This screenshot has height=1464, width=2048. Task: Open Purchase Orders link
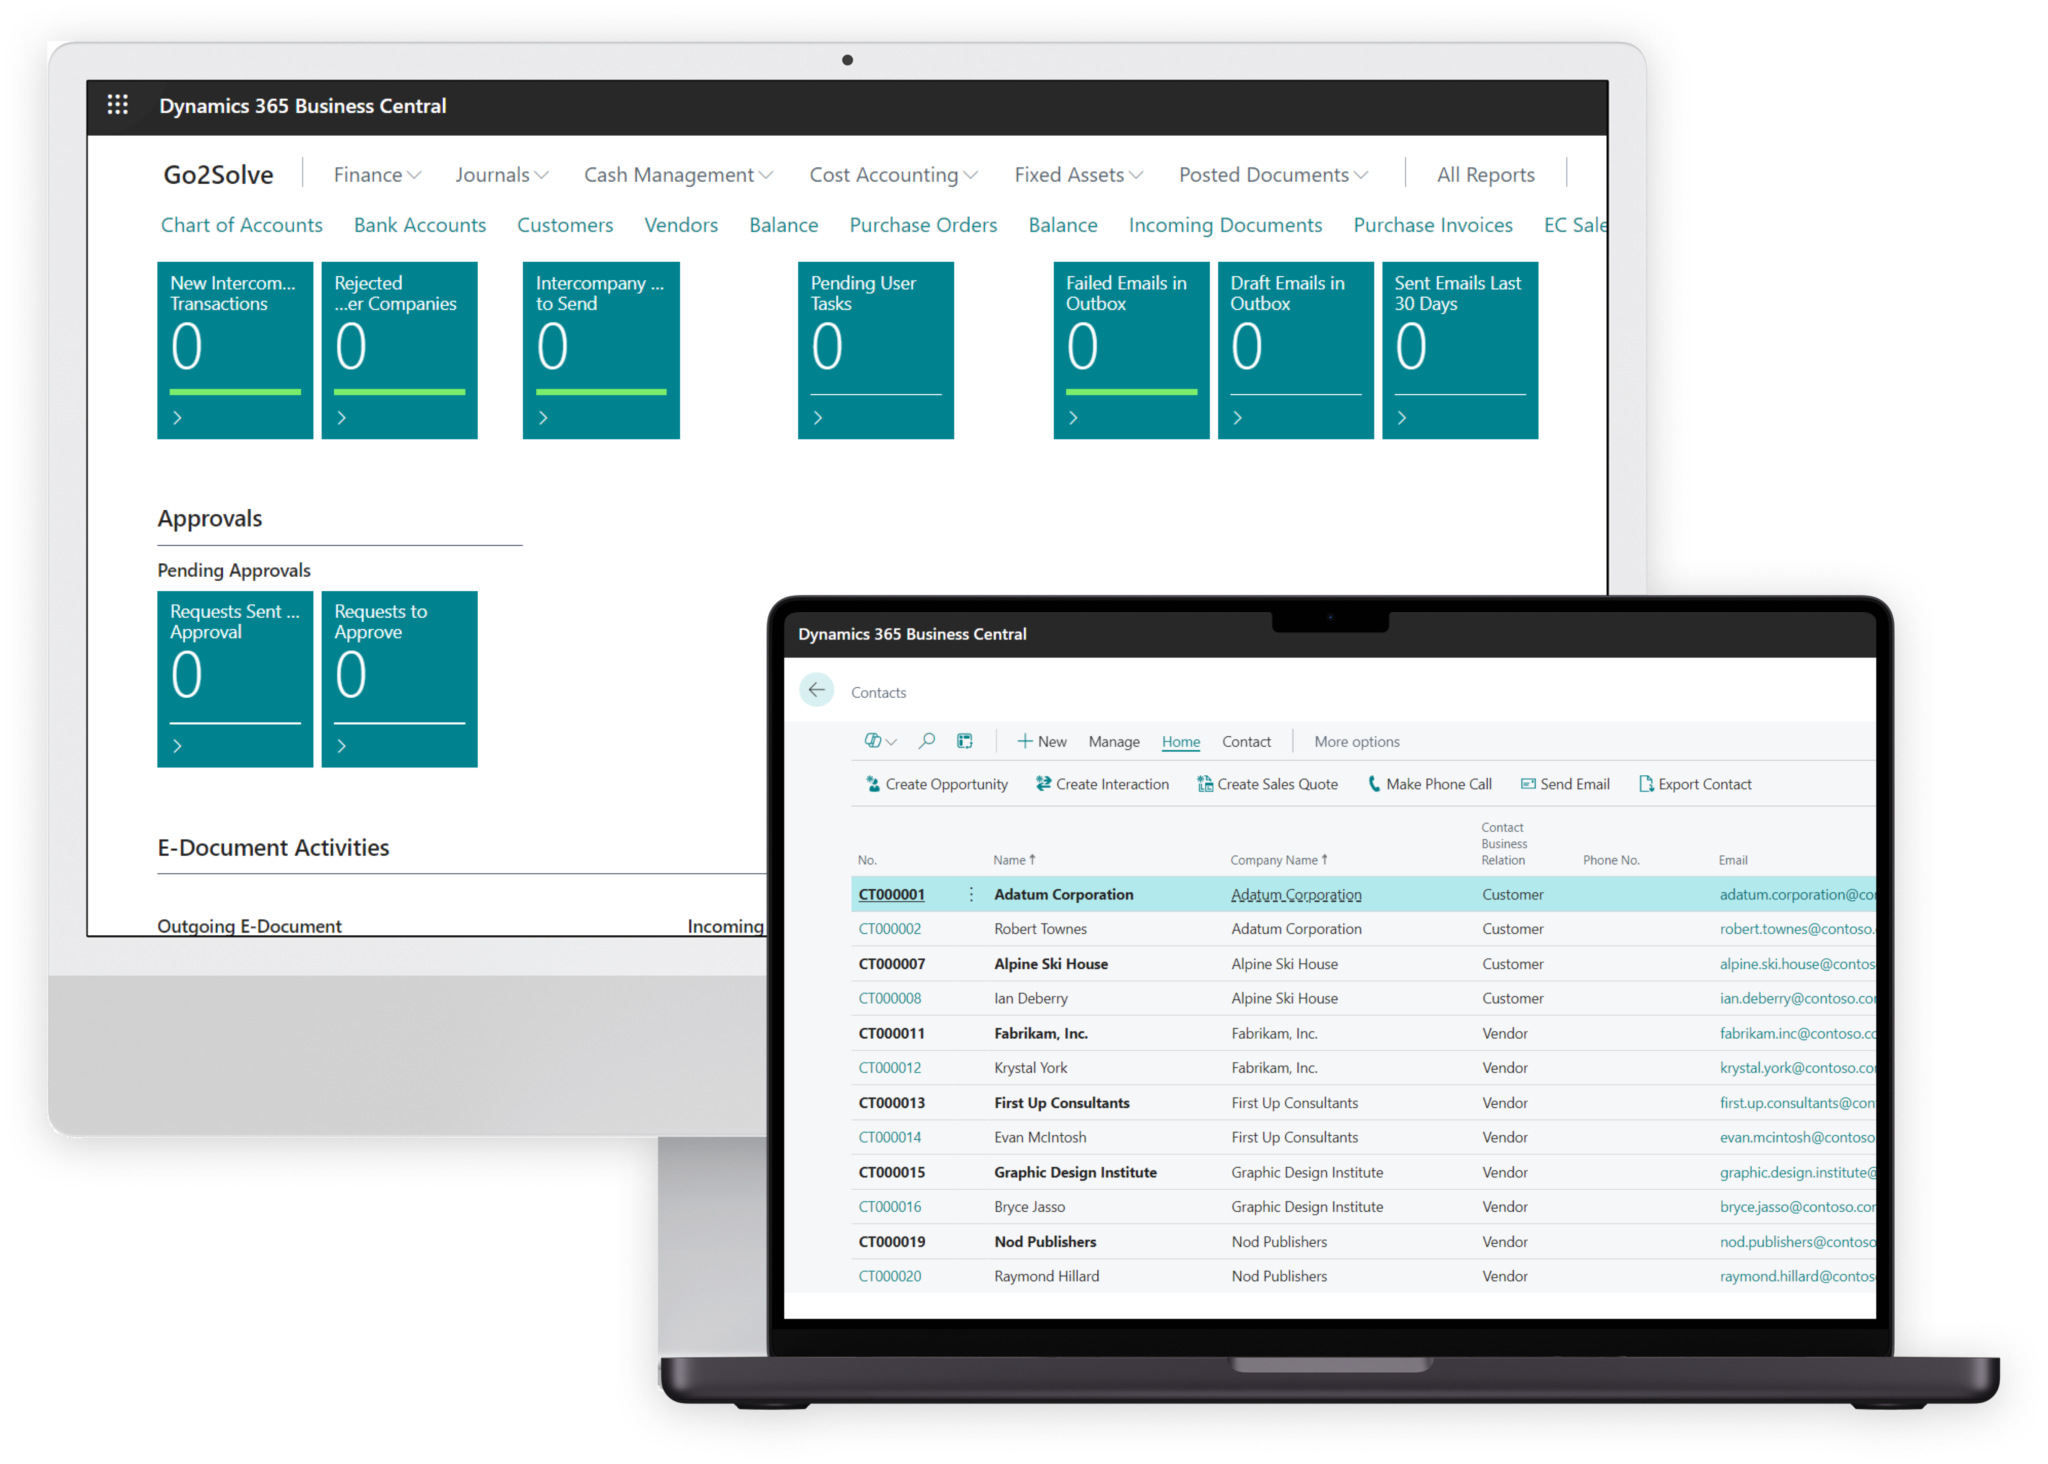923,225
